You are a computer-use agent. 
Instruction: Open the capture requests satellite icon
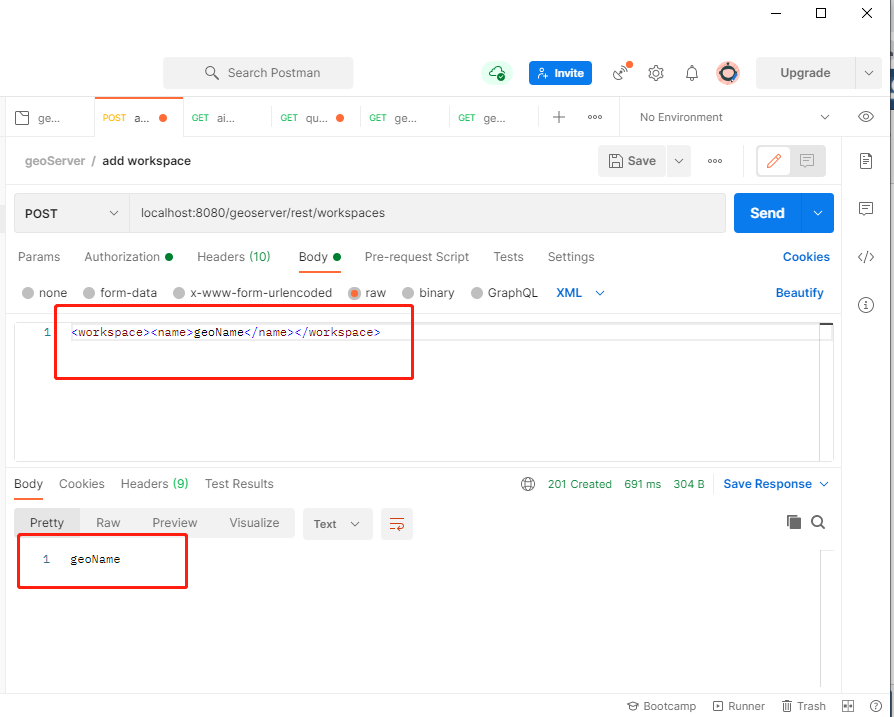(620, 73)
